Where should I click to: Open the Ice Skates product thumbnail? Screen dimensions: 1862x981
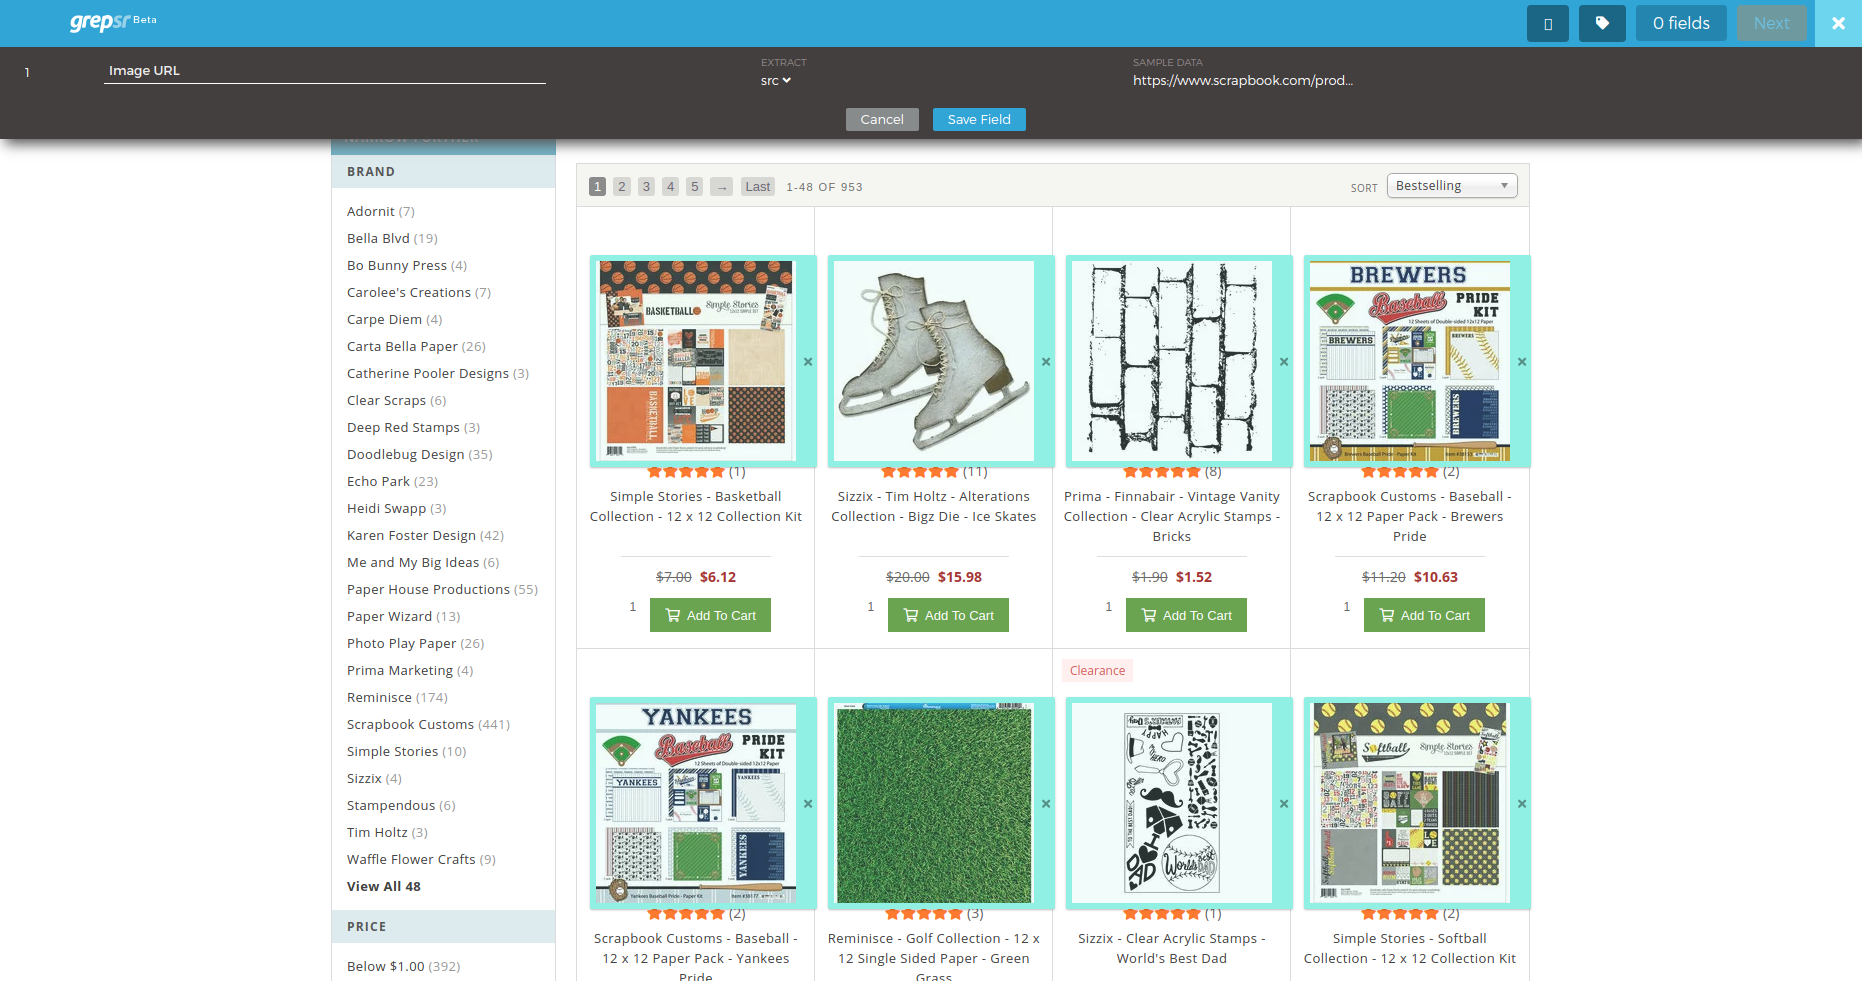click(934, 361)
